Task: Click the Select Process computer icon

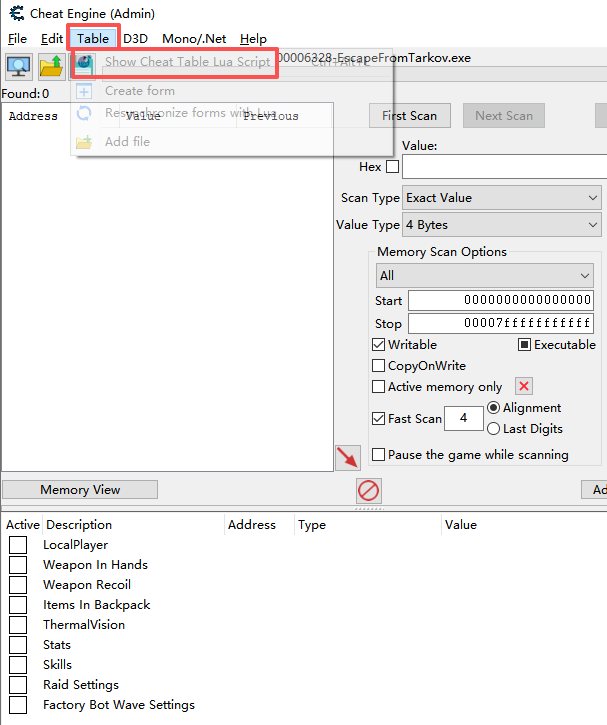Action: pos(19,67)
